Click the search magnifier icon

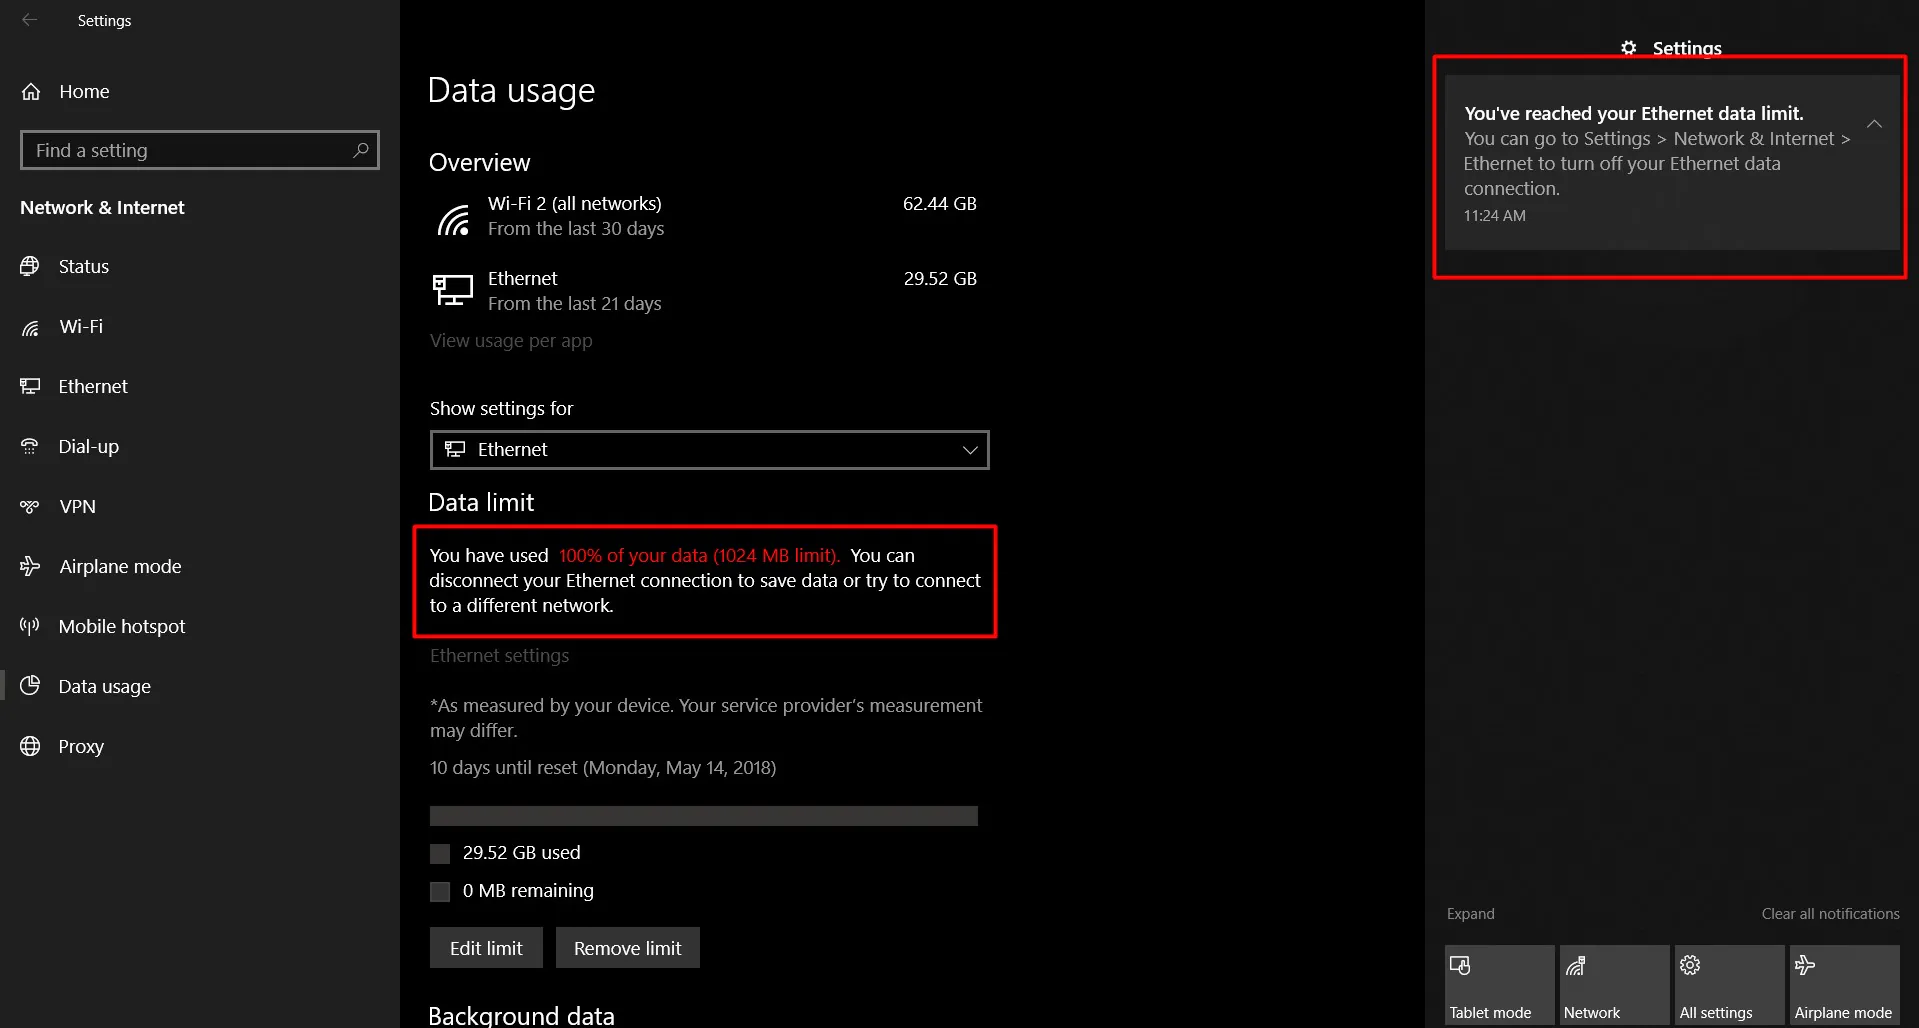361,150
